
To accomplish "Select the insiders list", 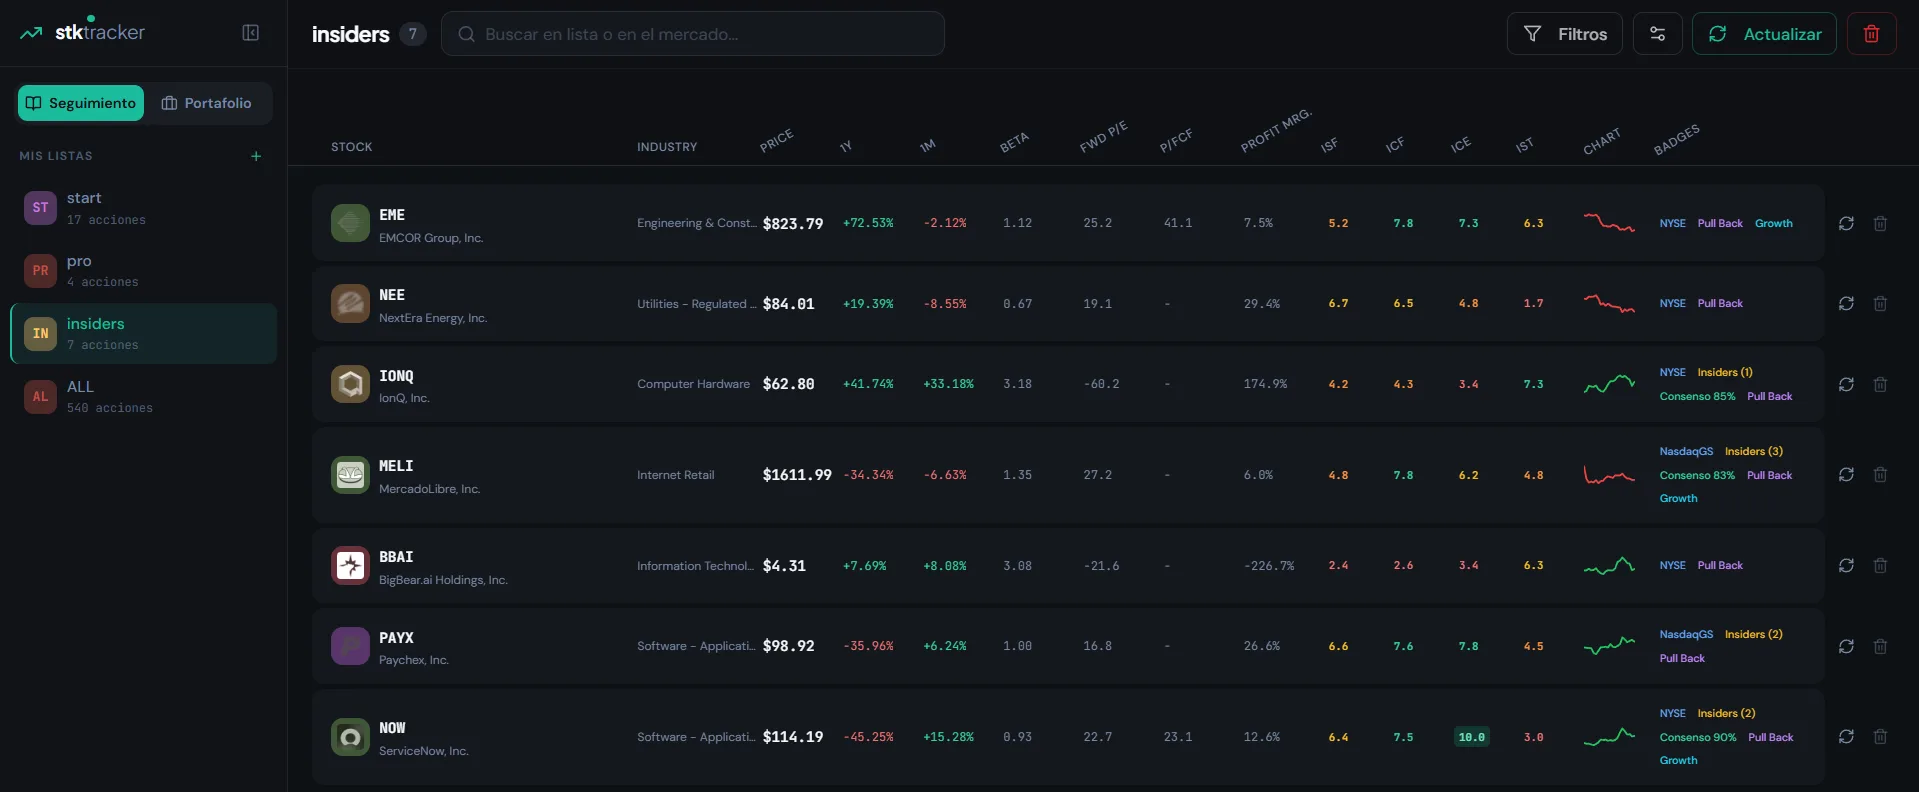I will (144, 333).
